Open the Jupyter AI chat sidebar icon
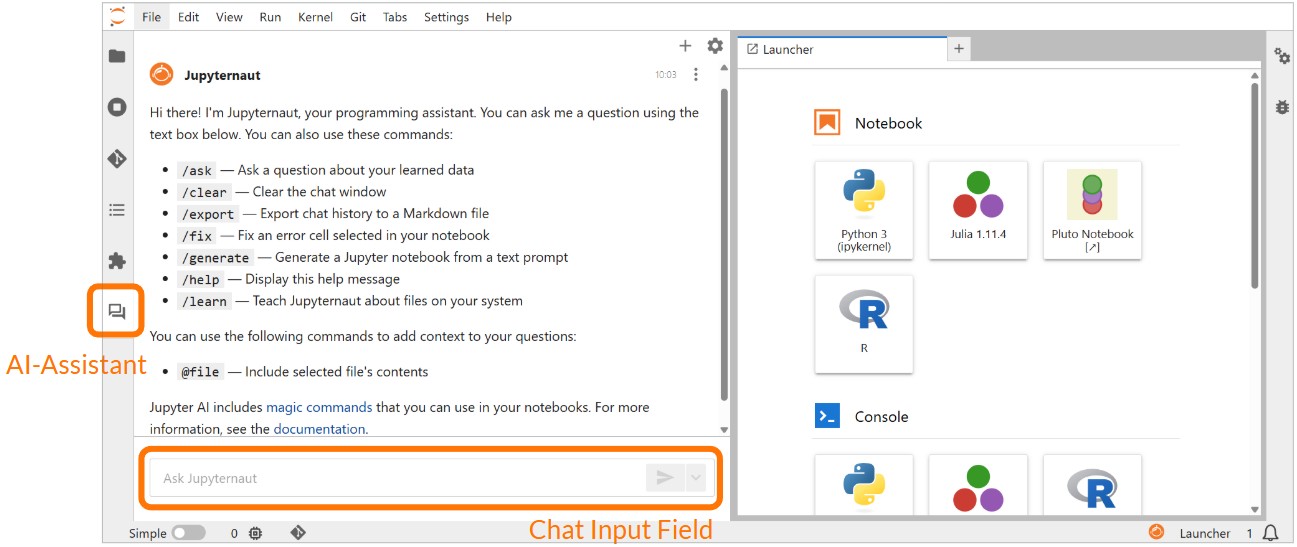Viewport: 1297px width, 547px height. coord(117,312)
